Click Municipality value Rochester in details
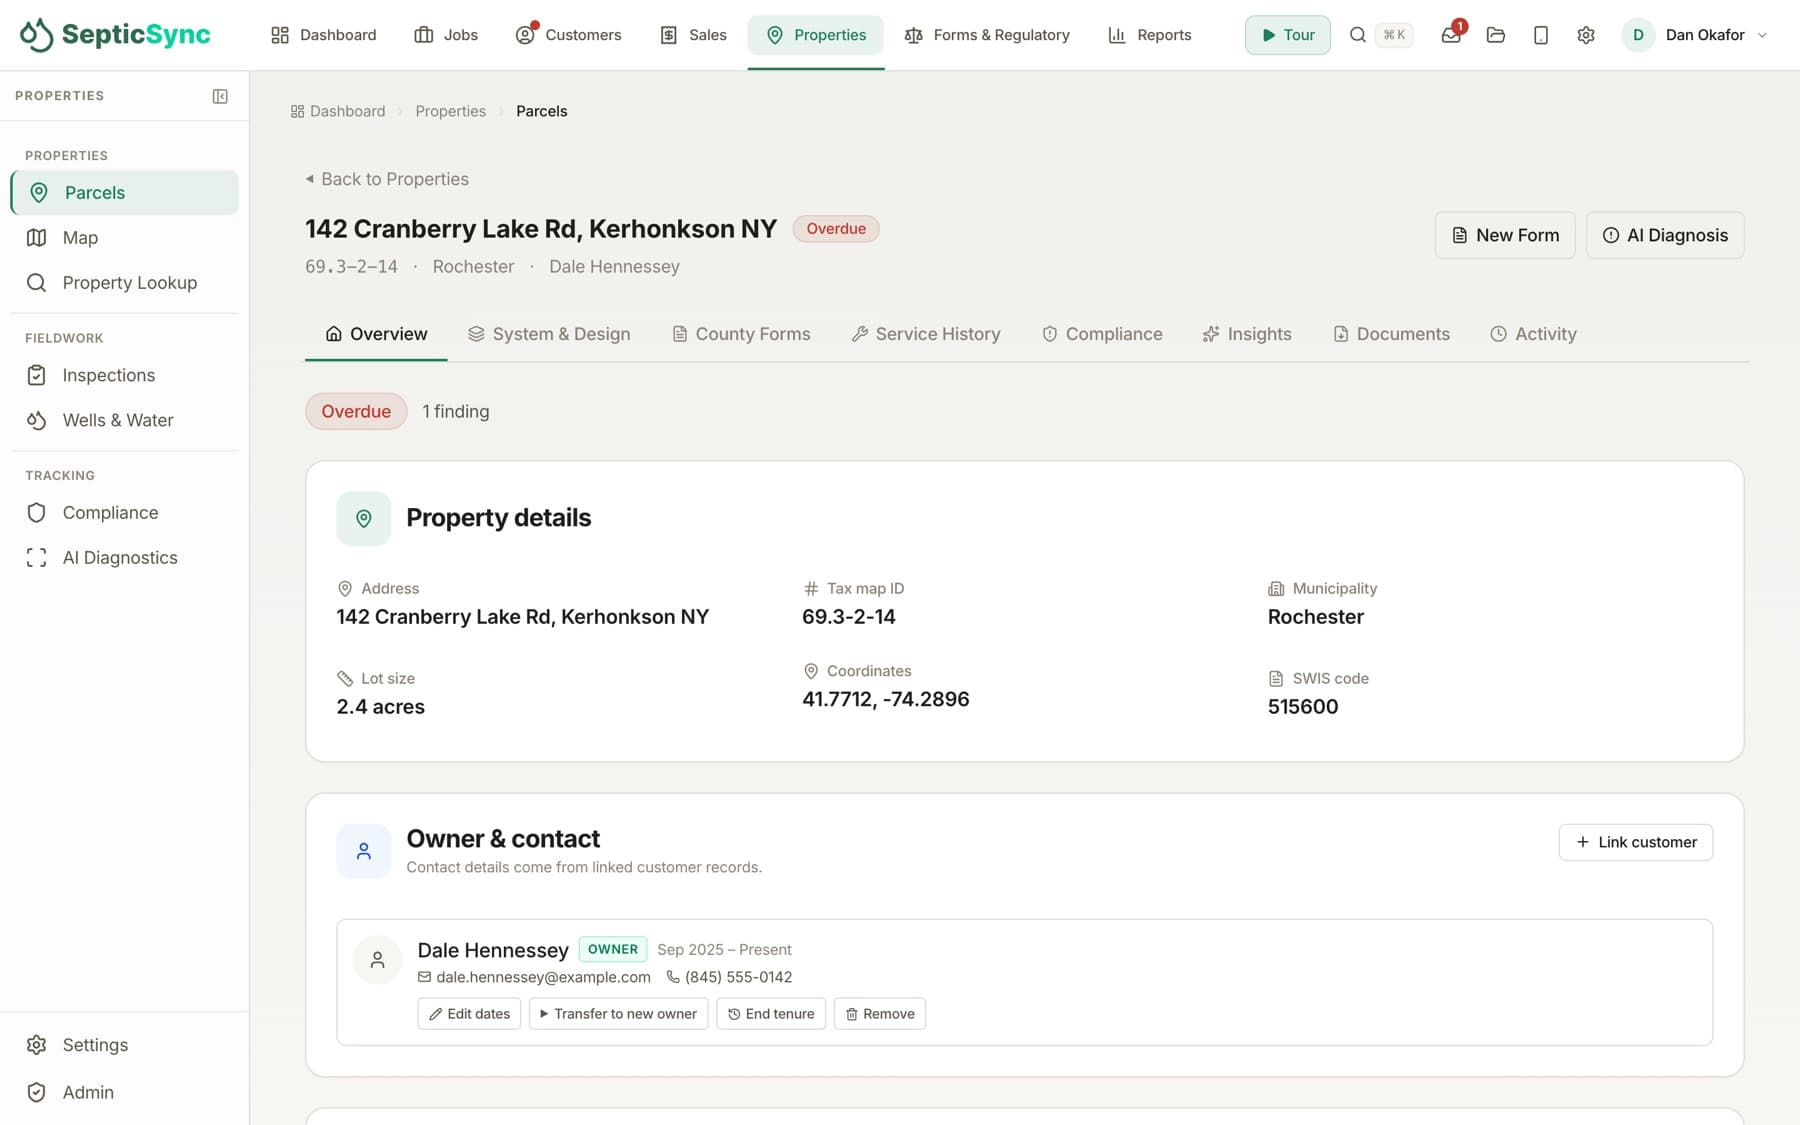The height and width of the screenshot is (1125, 1800). 1316,617
